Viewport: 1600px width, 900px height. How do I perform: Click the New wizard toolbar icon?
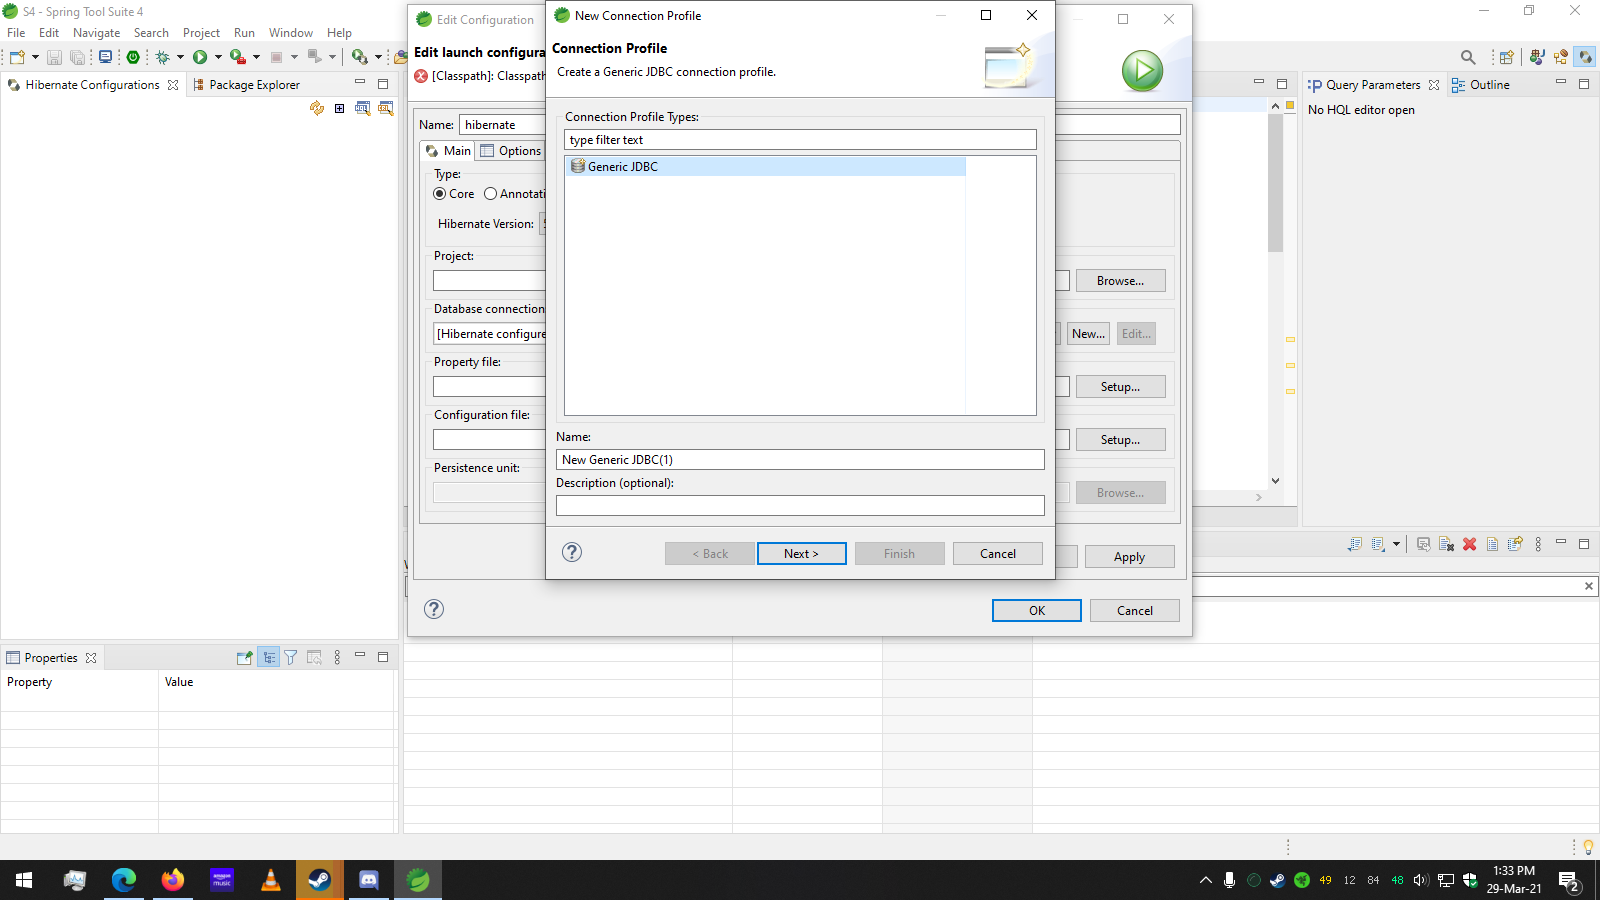(x=17, y=57)
